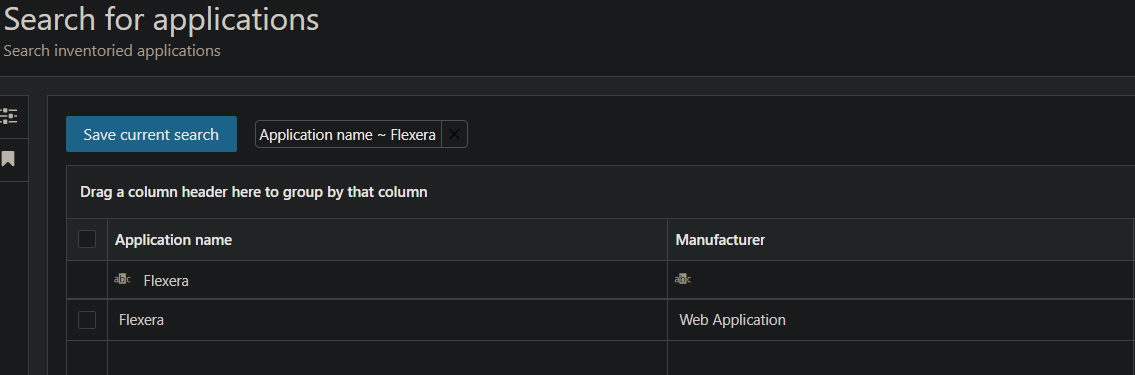This screenshot has height=375, width=1135.
Task: Select the Application name ~ Flexera filter chip
Action: pyautogui.click(x=348, y=134)
